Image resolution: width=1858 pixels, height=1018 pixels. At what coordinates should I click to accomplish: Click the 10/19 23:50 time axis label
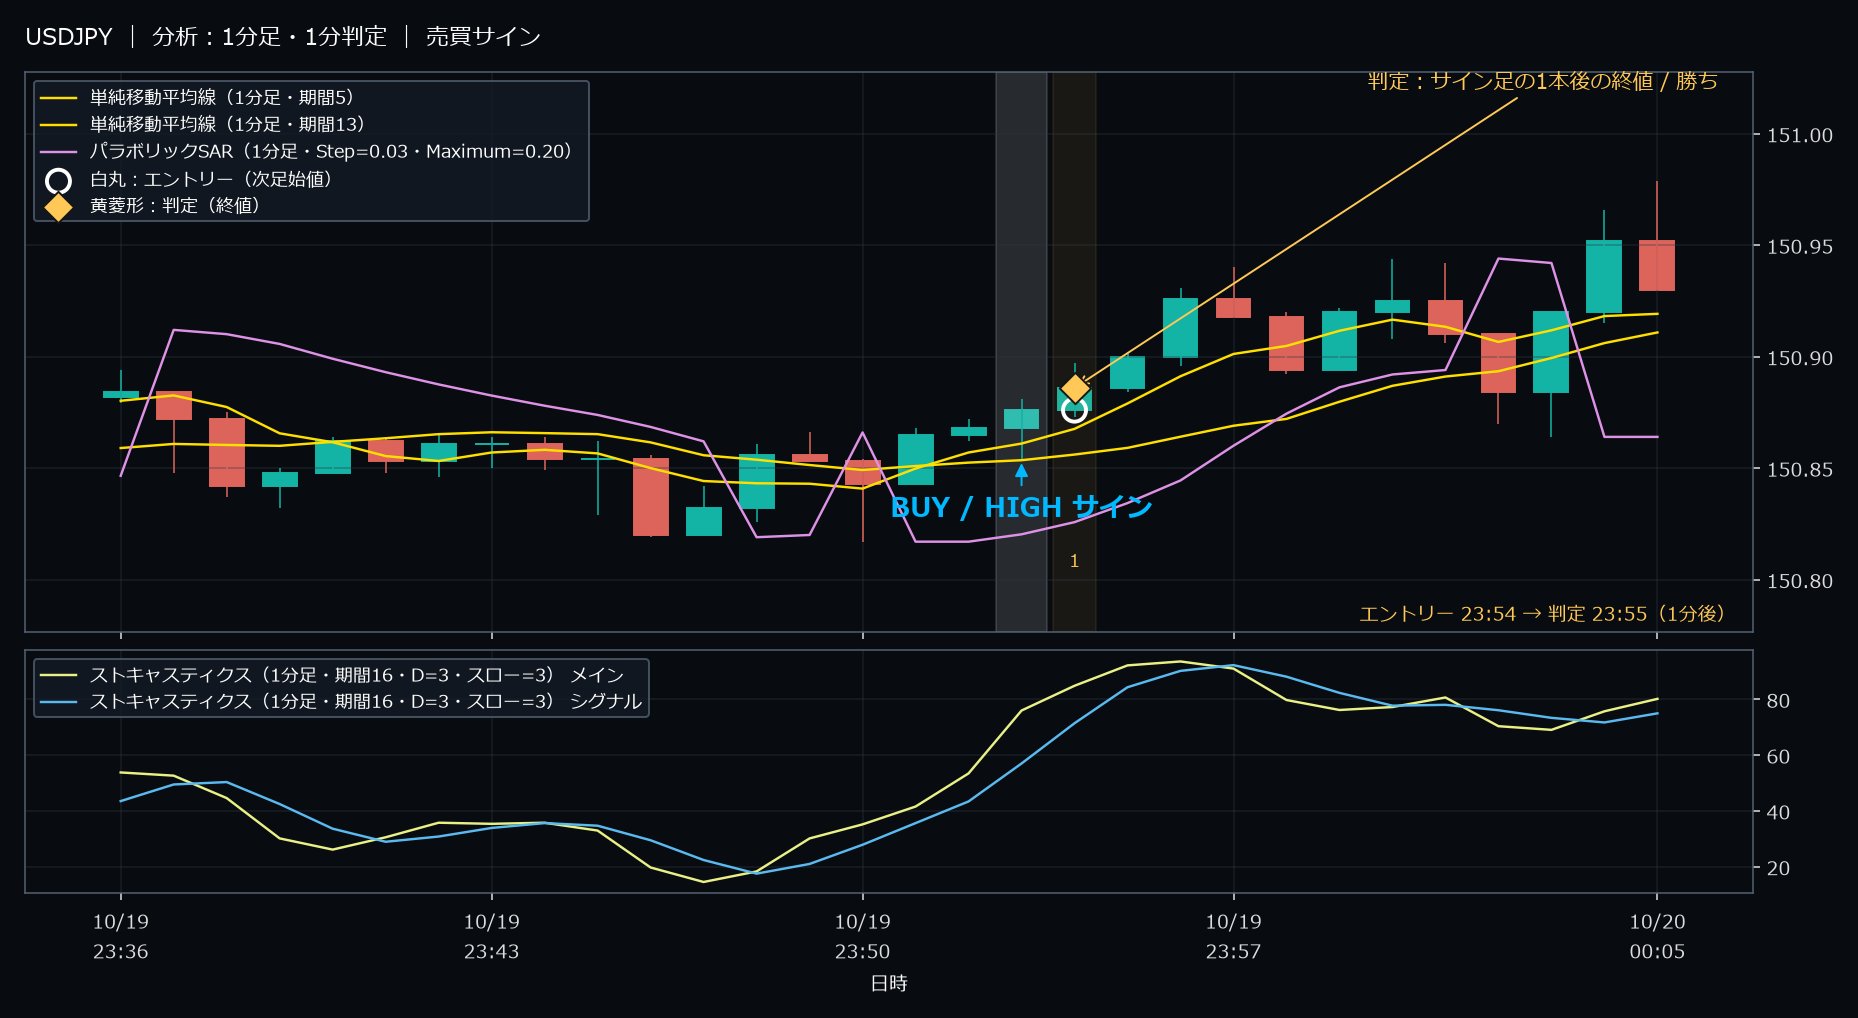click(863, 937)
